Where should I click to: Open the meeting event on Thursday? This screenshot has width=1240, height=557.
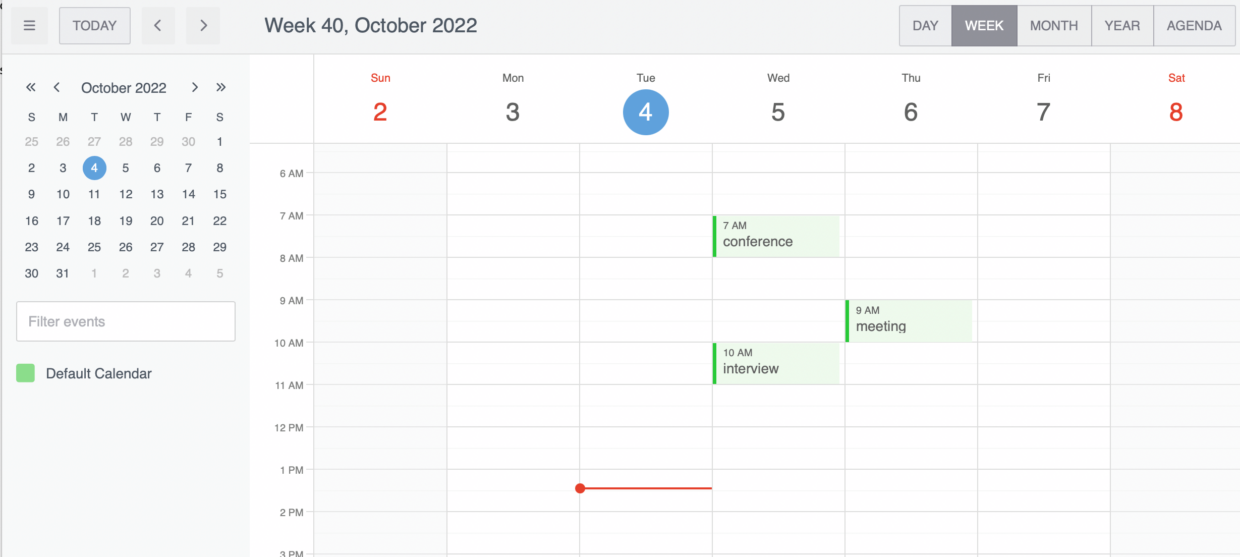pyautogui.click(x=909, y=321)
